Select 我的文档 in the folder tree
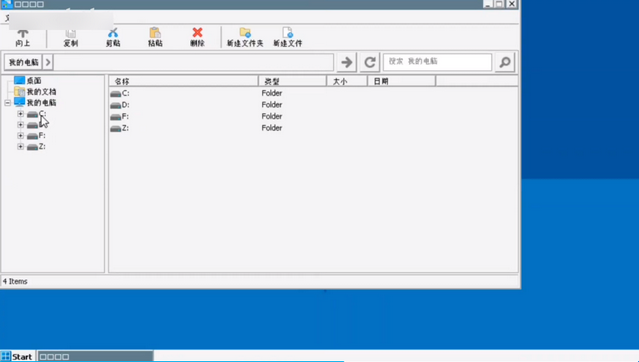 pos(41,92)
